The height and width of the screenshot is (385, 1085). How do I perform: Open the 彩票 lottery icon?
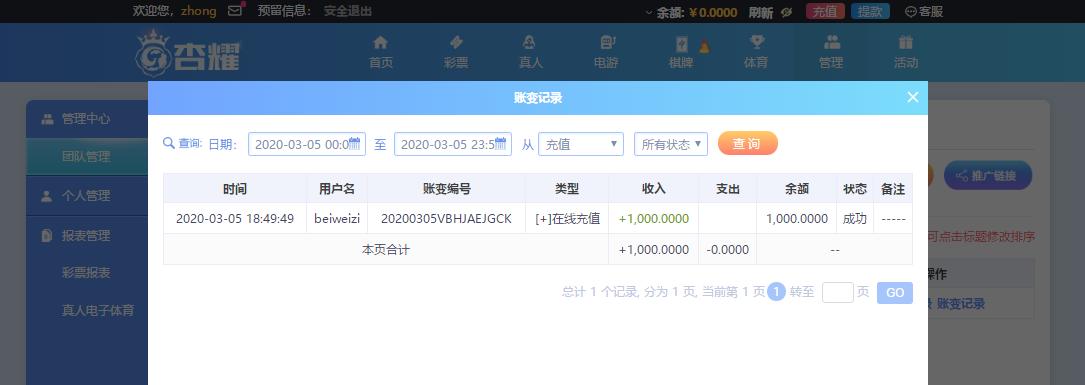coord(455,42)
